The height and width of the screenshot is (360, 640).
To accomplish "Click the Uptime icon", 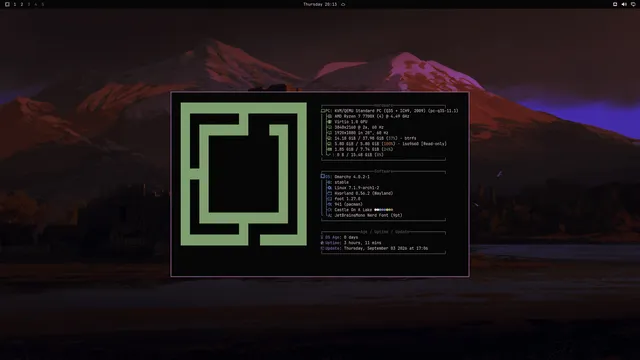I will tap(322, 243).
